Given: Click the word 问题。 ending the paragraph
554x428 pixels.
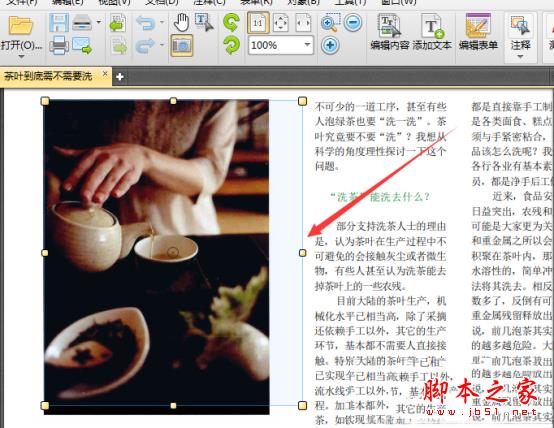Looking at the screenshot, I should [327, 166].
